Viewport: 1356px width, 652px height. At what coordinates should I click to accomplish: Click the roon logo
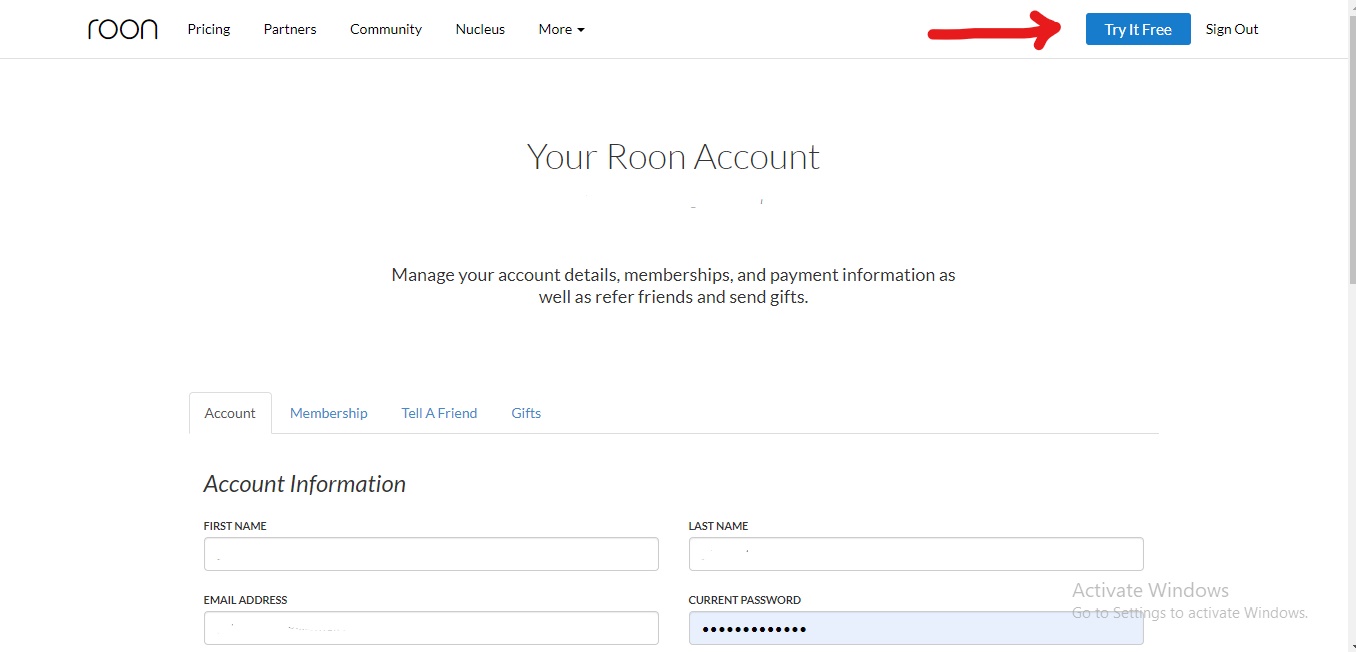pos(122,29)
